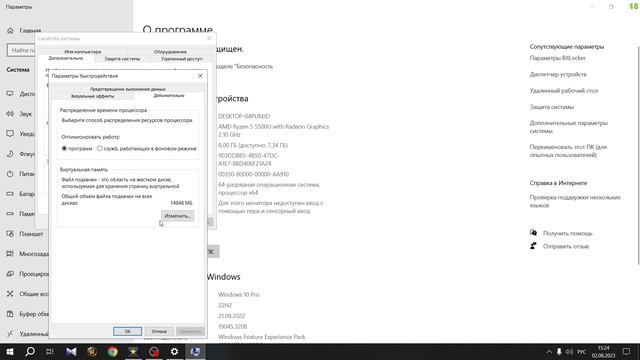Screen dimensions: 640x360
Task: Launch Chrome from the taskbar
Action: (x=113, y=351)
